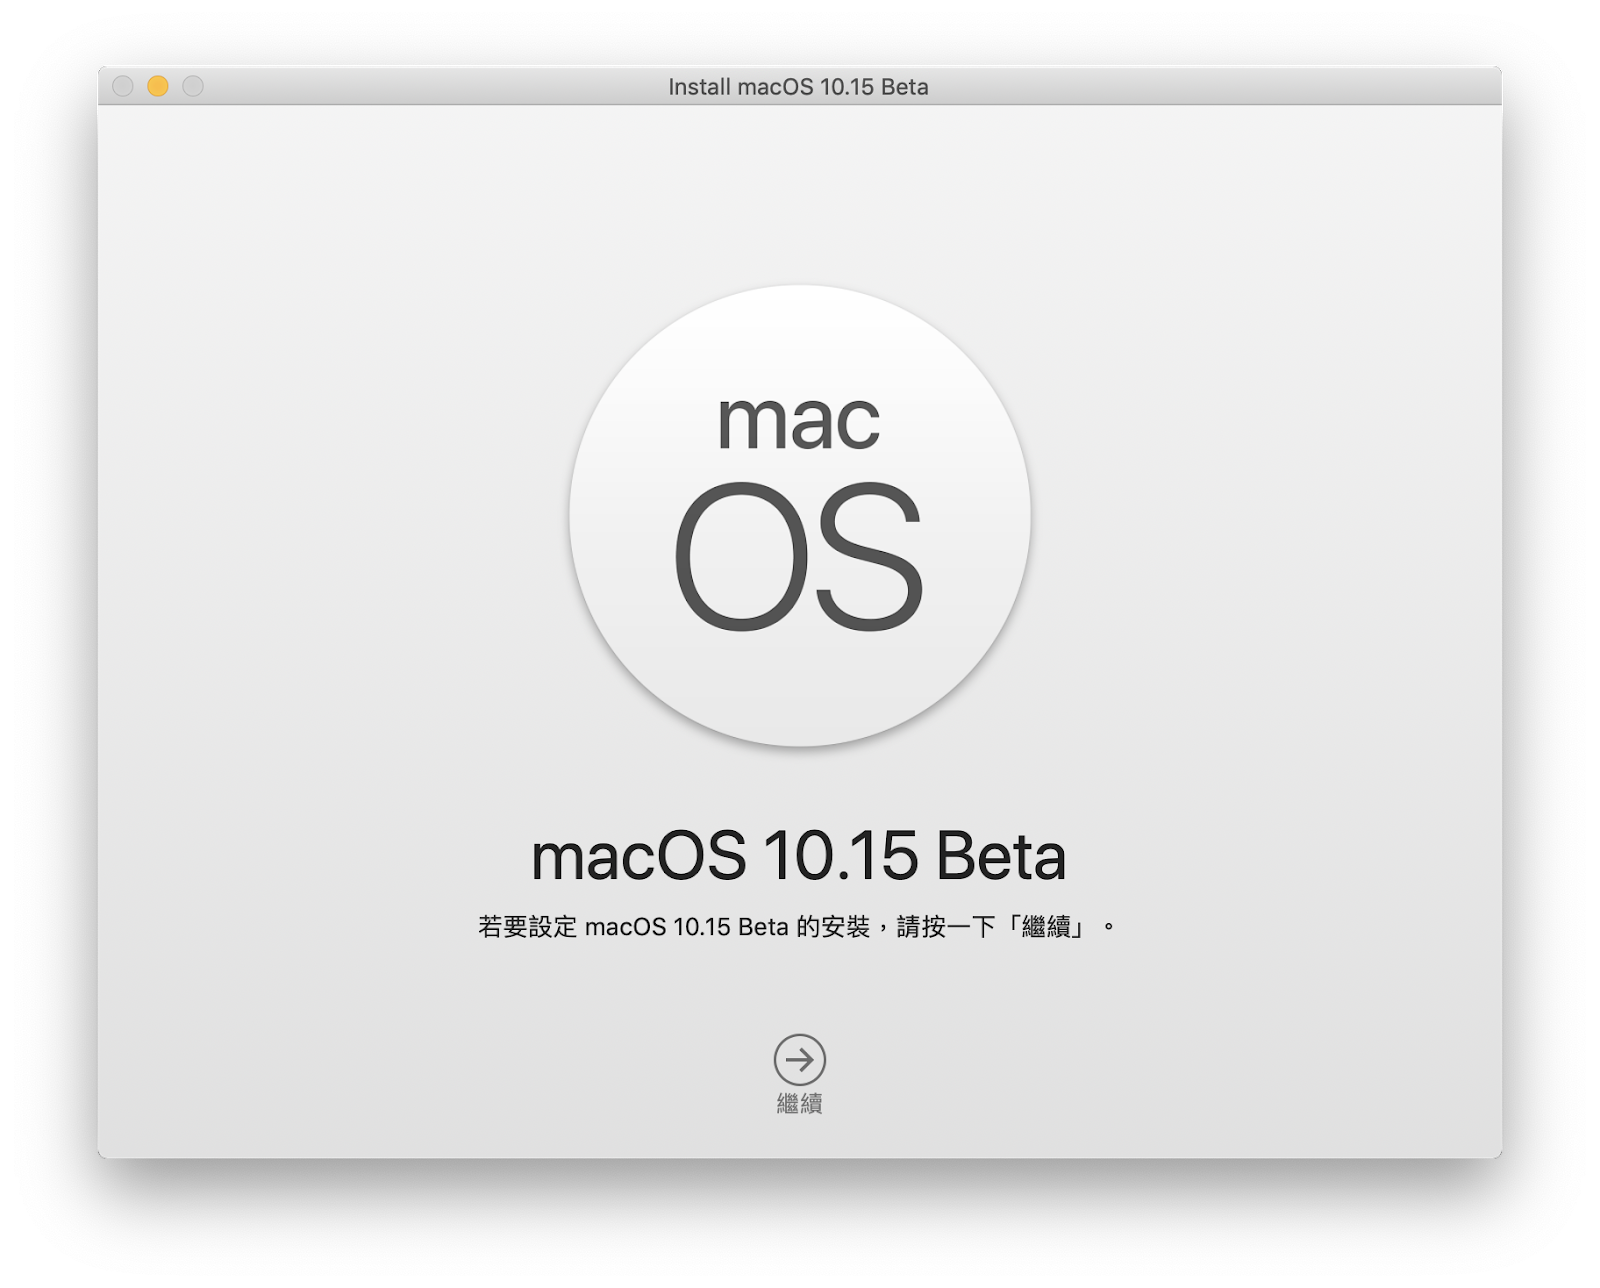
Task: Click the round macOS logo
Action: coord(800,516)
